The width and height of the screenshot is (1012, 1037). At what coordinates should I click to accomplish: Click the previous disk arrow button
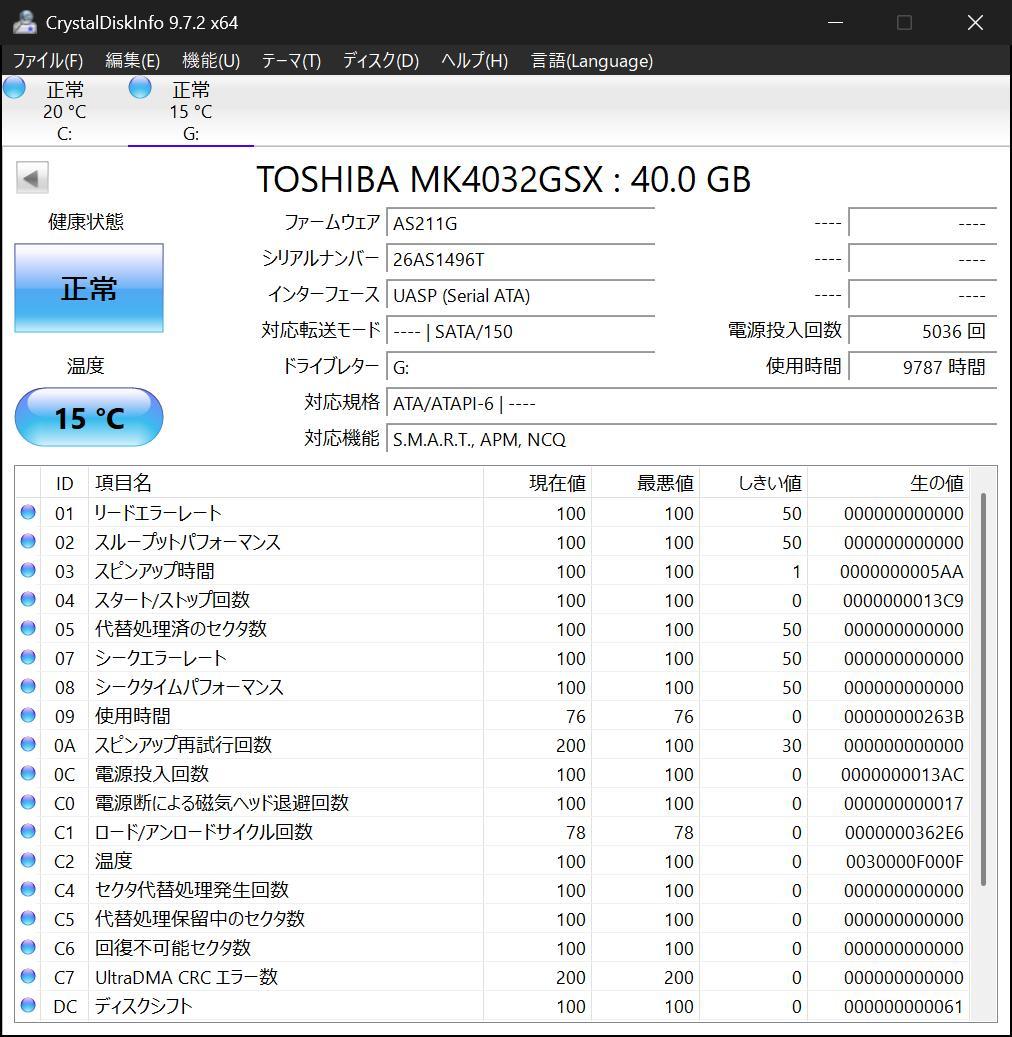31,179
